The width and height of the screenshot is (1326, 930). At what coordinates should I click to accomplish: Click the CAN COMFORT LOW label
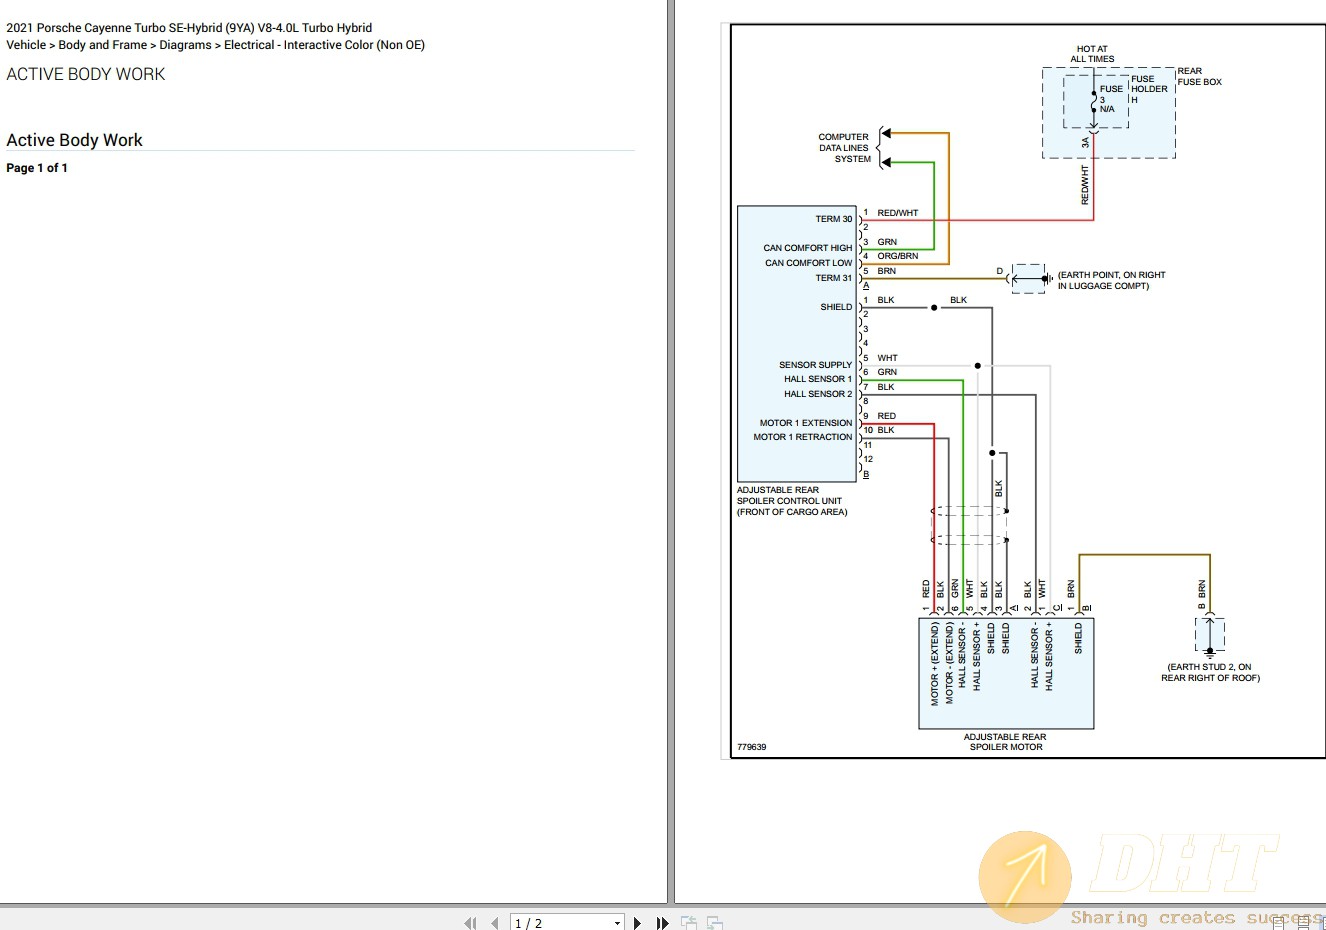808,263
